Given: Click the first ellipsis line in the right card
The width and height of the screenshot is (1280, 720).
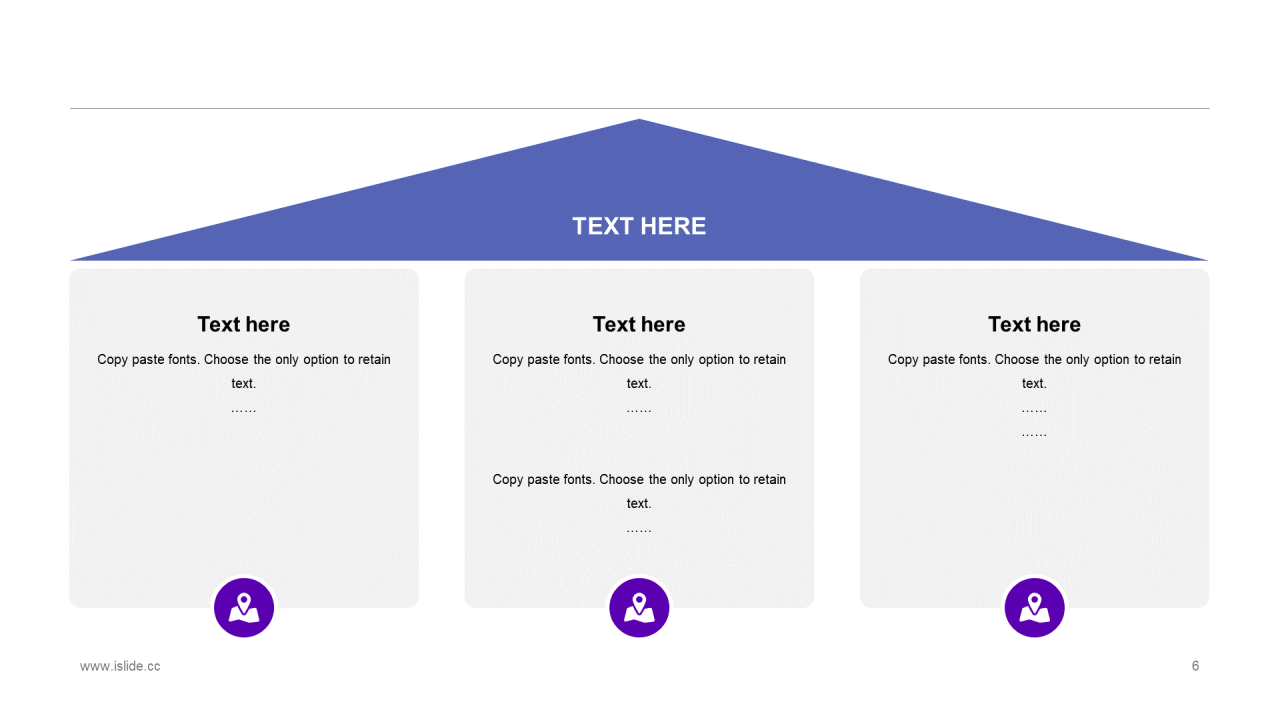Looking at the screenshot, I should coord(1034,409).
